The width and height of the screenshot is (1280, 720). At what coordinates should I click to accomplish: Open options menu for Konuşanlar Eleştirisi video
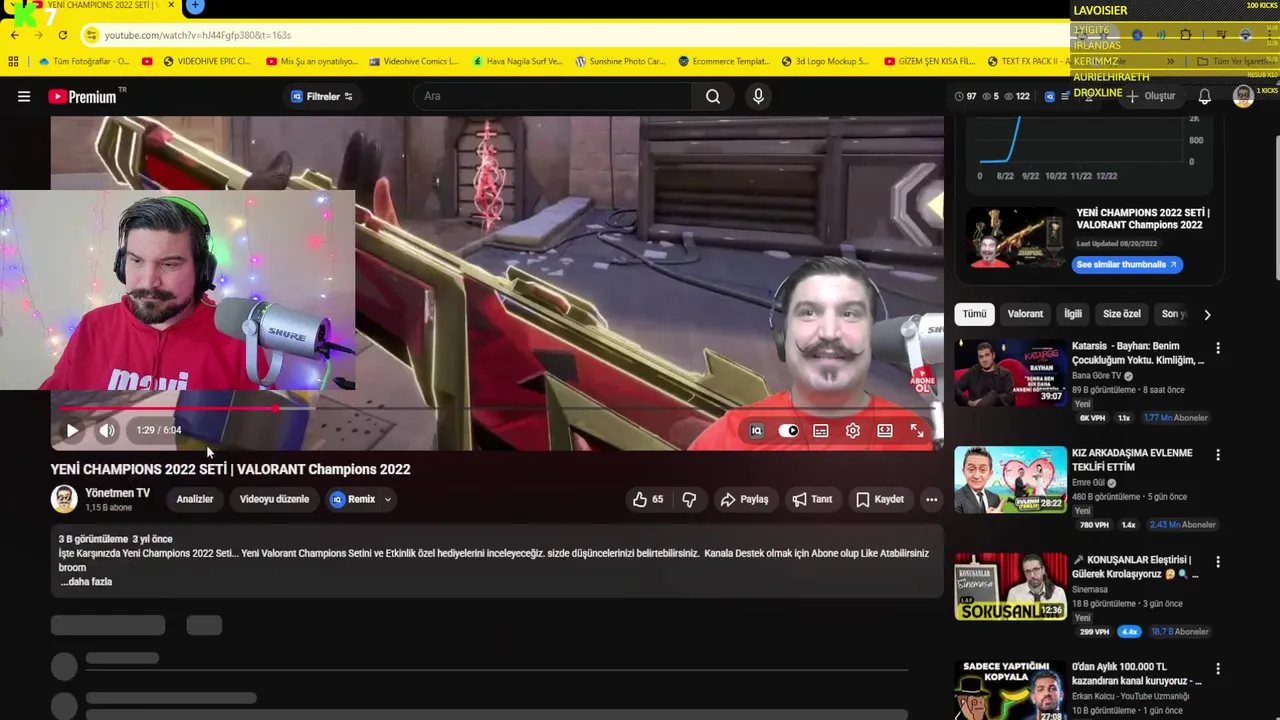[1218, 562]
